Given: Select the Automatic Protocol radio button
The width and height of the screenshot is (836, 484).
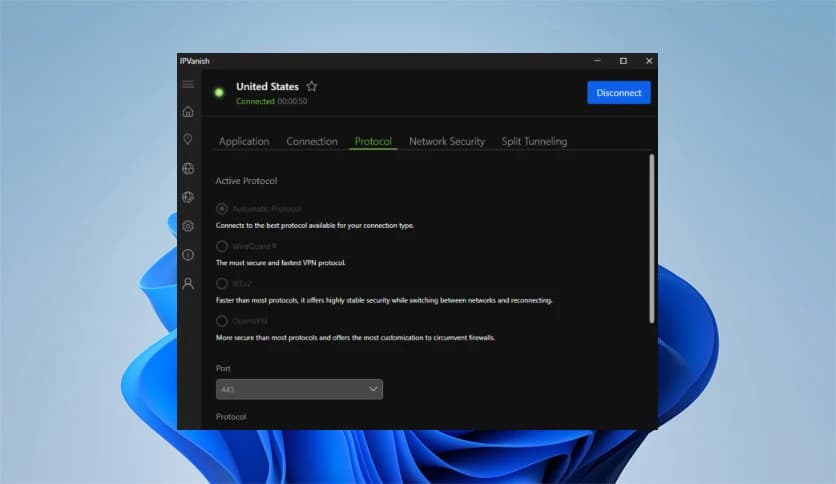Looking at the screenshot, I should pos(222,208).
